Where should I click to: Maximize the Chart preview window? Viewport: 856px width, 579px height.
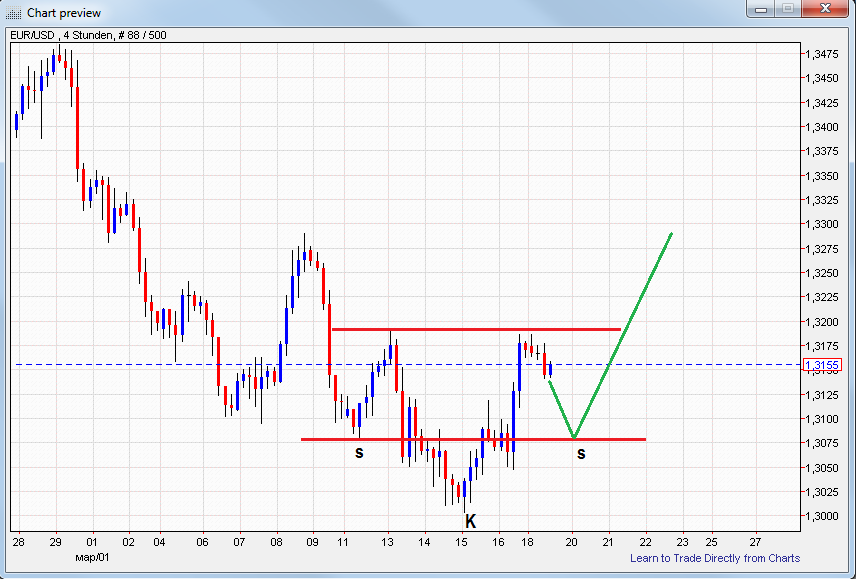click(x=788, y=9)
